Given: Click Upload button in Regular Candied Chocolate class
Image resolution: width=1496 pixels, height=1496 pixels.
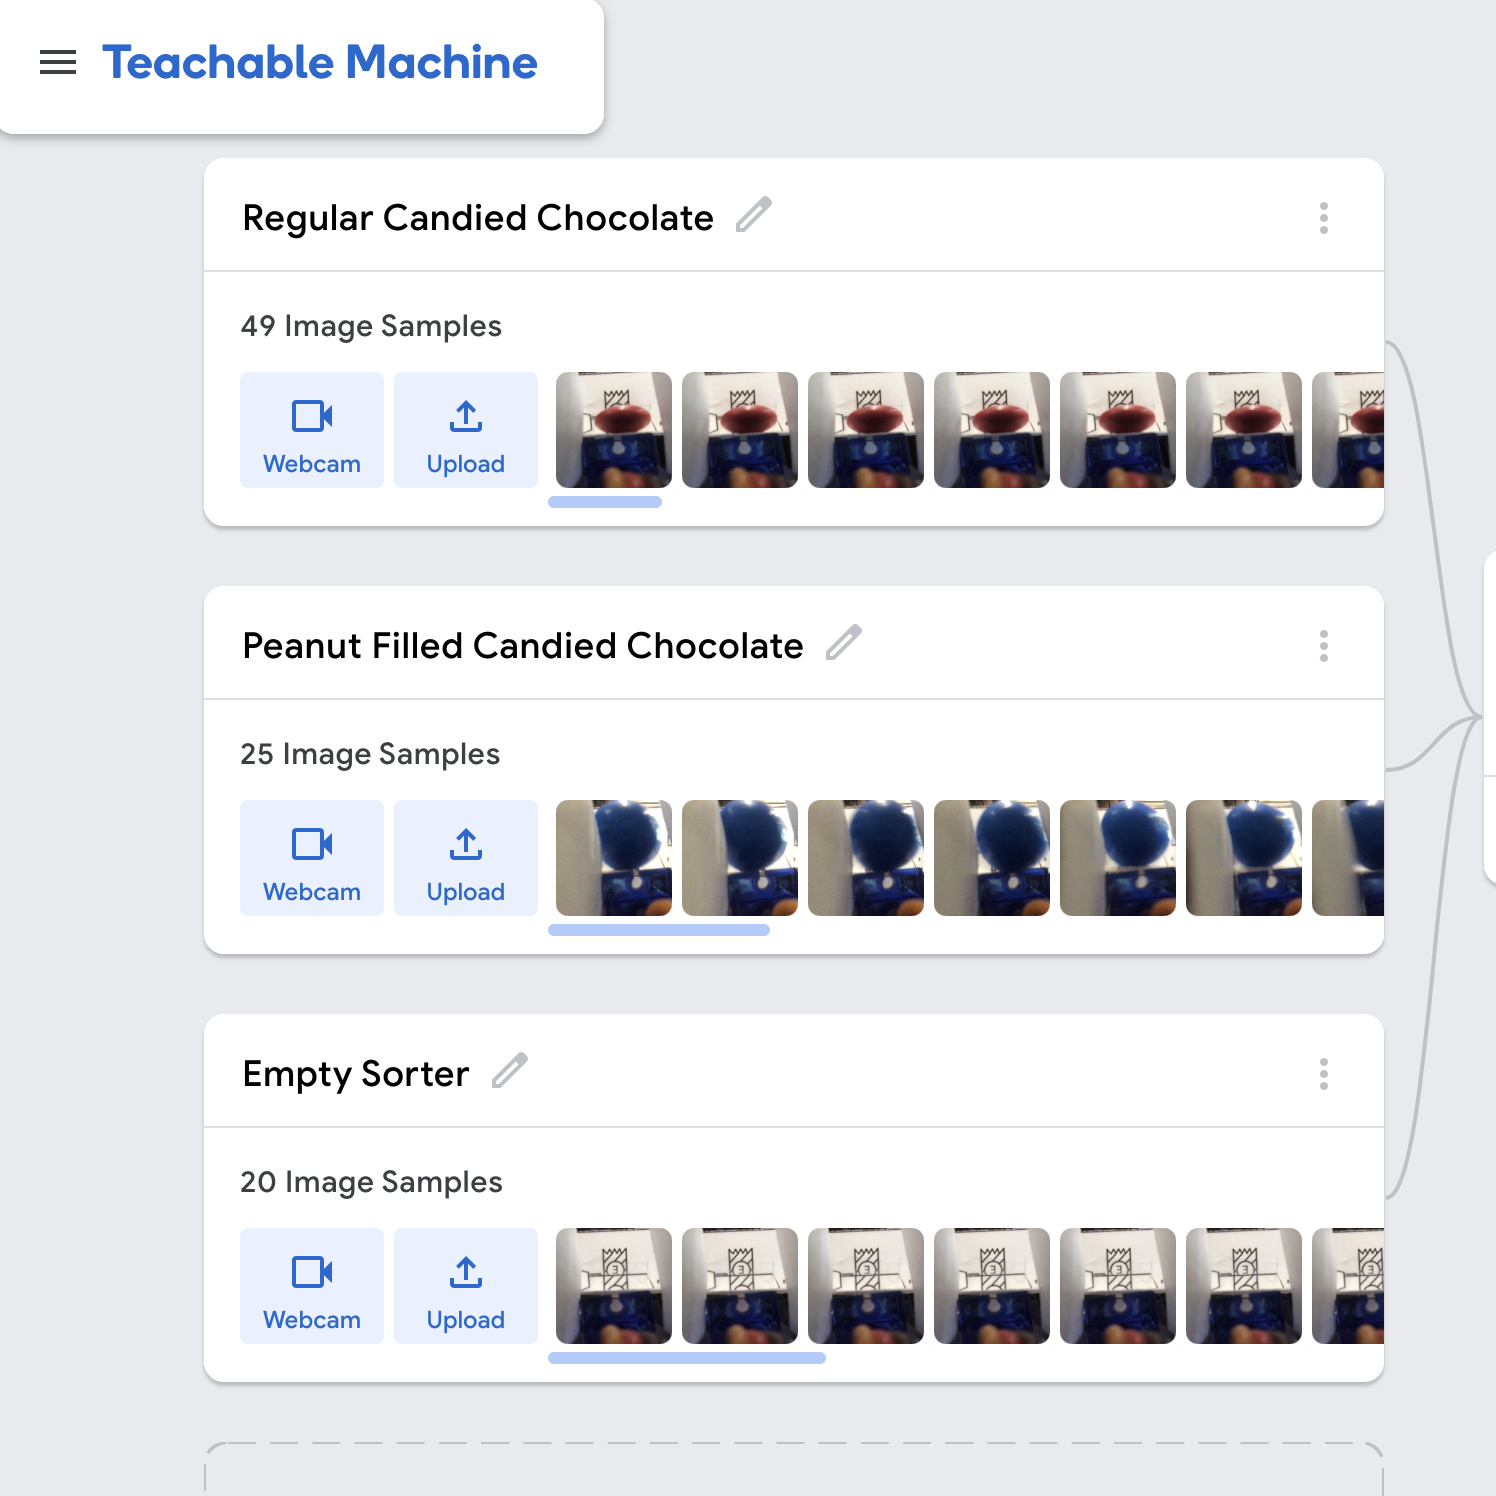Looking at the screenshot, I should click(x=466, y=430).
